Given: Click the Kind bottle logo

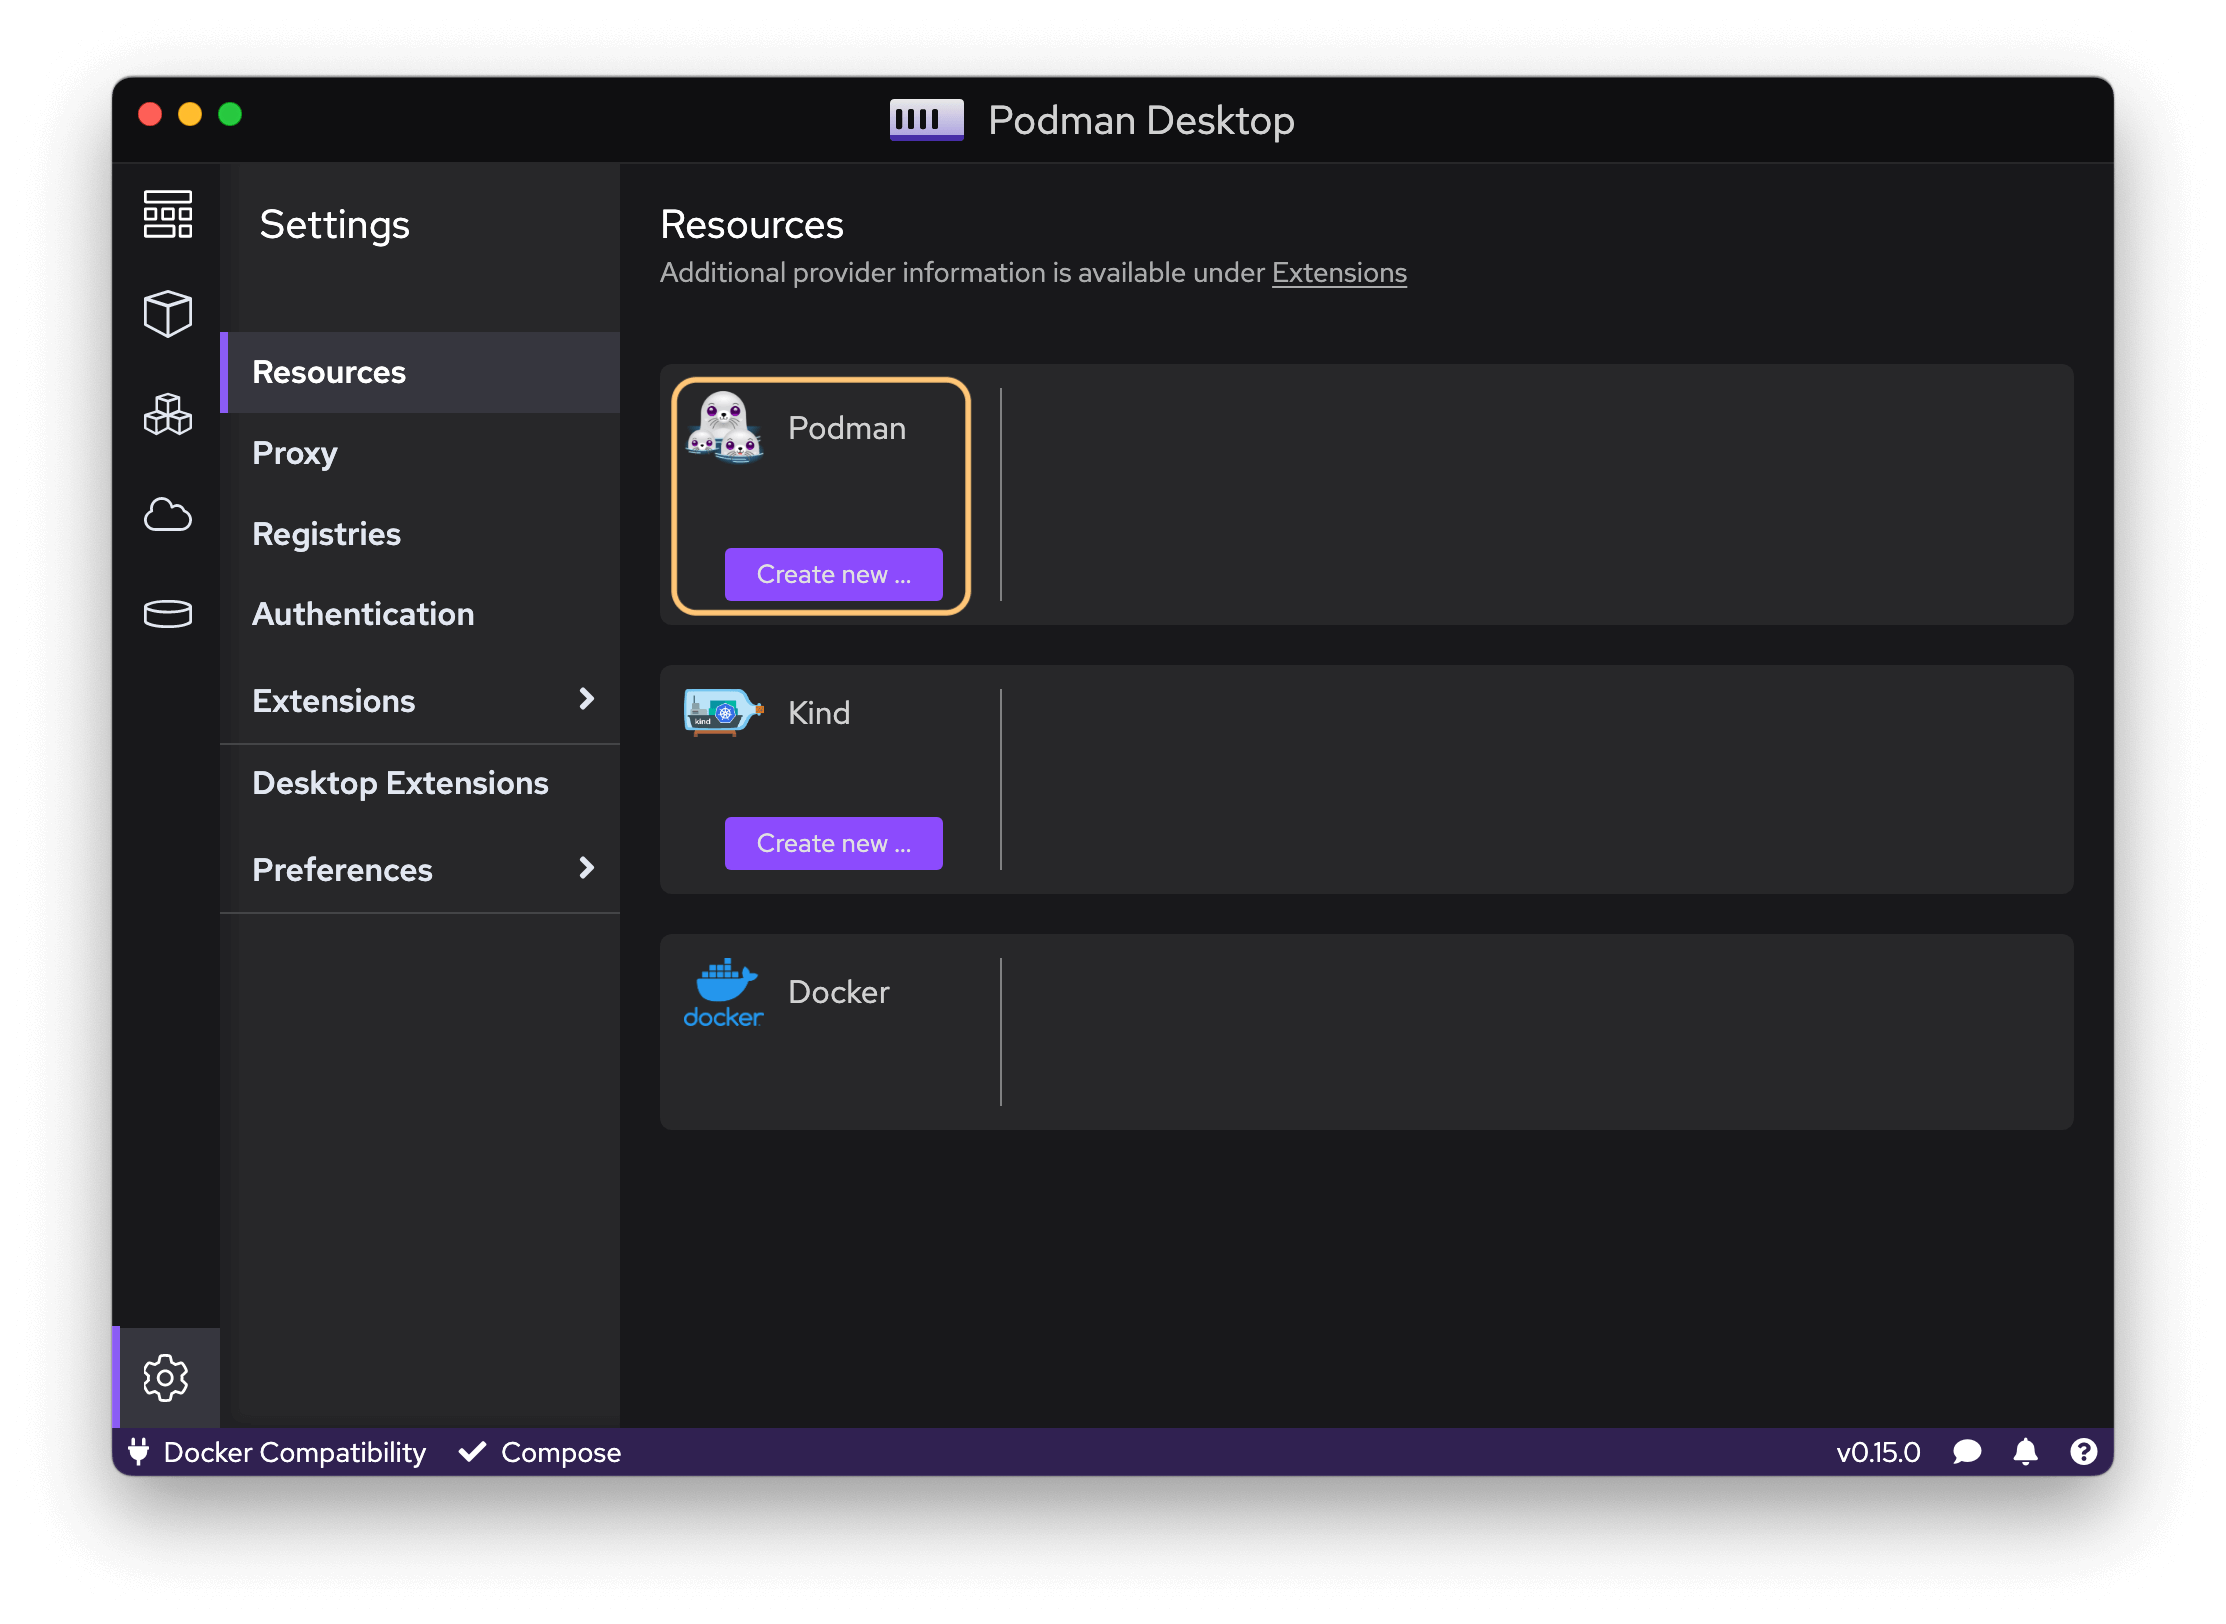Looking at the screenshot, I should click(724, 712).
